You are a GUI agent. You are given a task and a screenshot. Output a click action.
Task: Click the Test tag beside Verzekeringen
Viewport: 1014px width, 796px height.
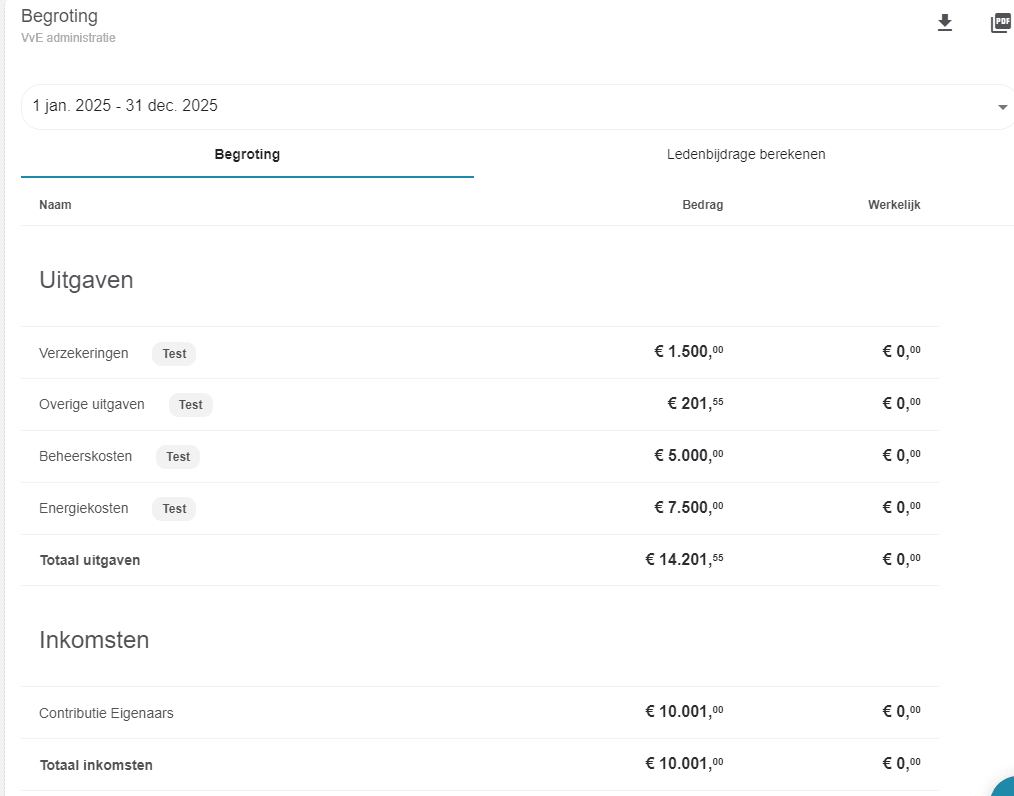pyautogui.click(x=174, y=353)
